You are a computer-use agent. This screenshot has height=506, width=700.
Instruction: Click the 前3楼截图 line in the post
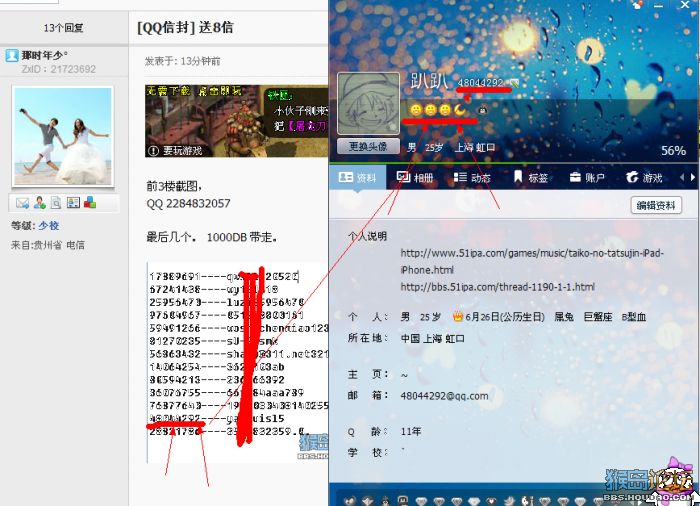click(x=174, y=186)
